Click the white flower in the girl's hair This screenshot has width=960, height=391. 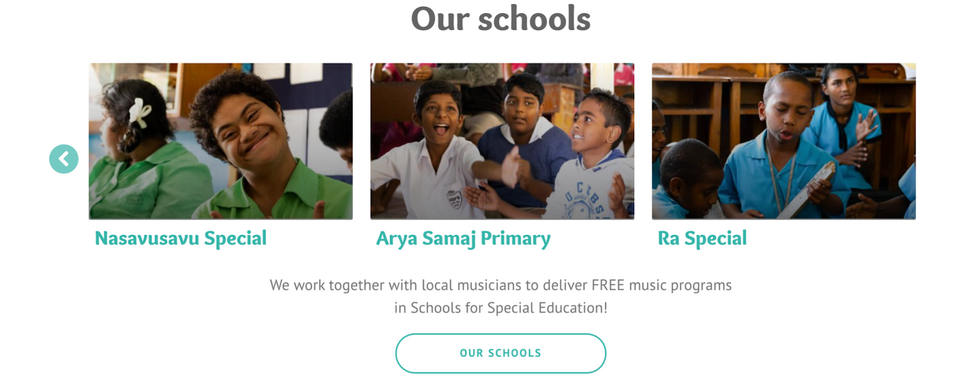139,113
